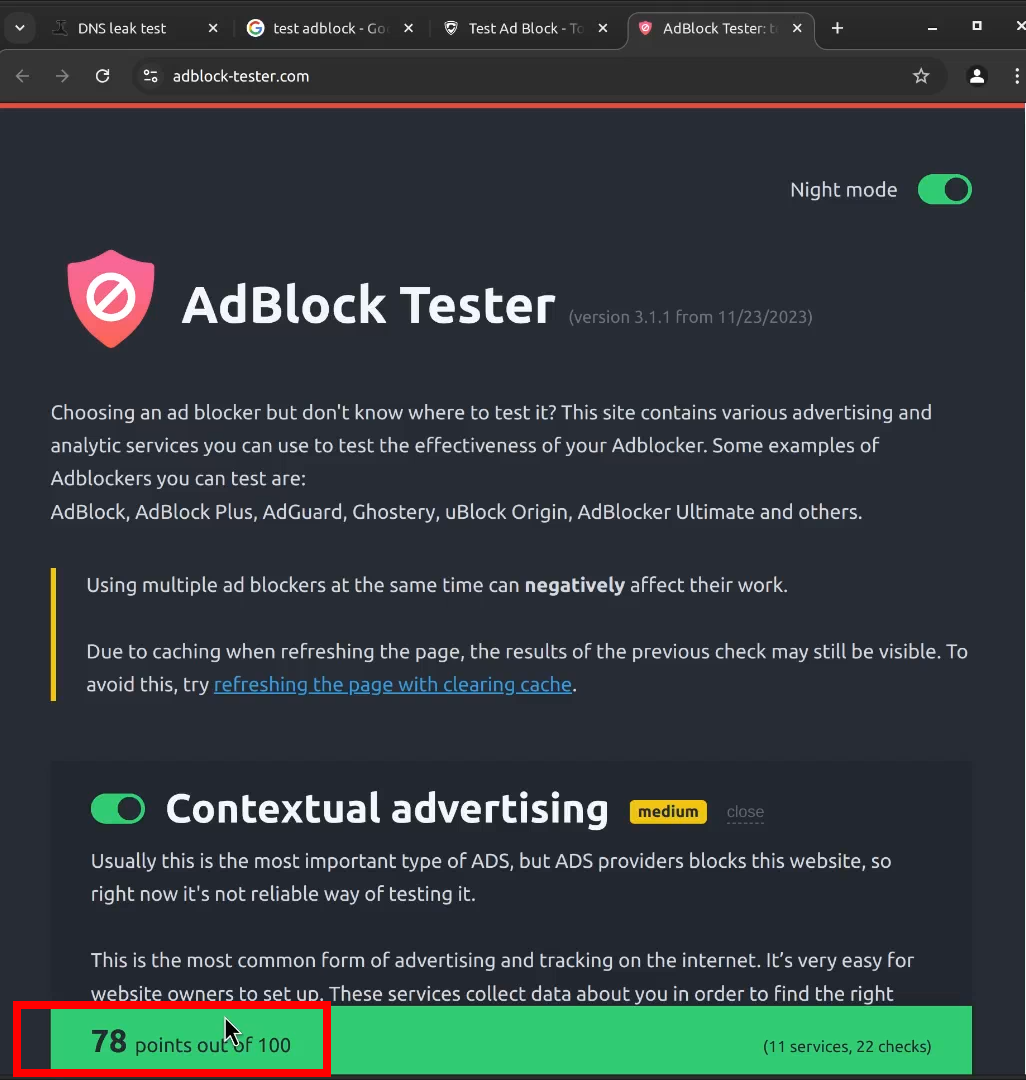Open the browser profile icon
Viewport: 1026px width, 1080px height.
[976, 76]
